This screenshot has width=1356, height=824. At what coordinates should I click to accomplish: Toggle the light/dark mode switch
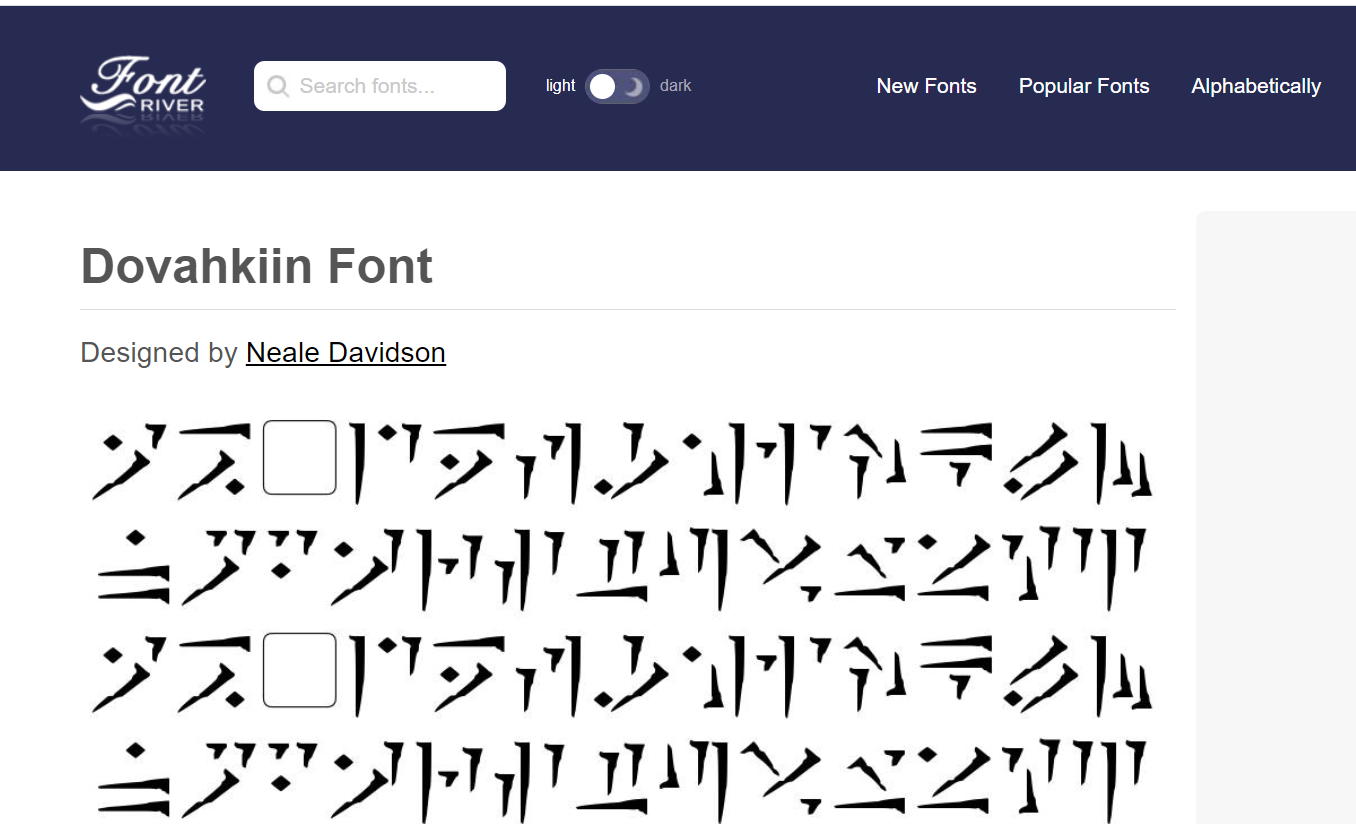coord(617,87)
